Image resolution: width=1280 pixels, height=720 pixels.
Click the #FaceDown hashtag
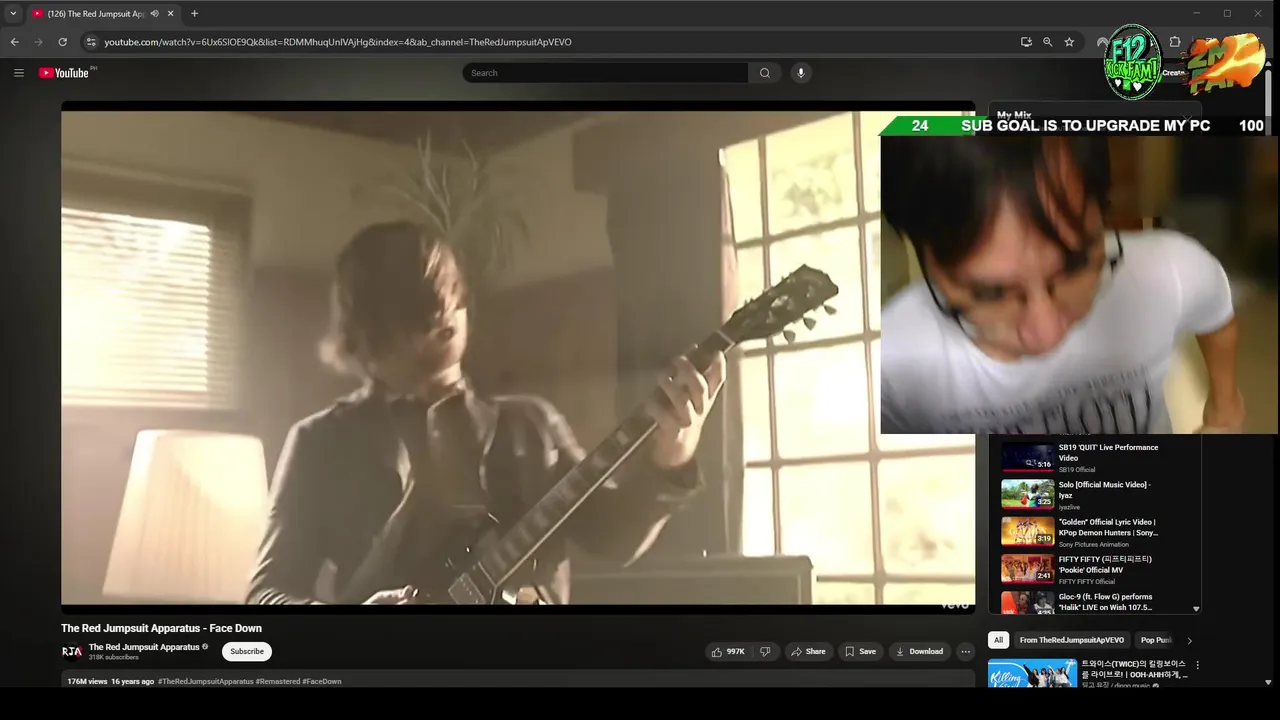point(321,681)
